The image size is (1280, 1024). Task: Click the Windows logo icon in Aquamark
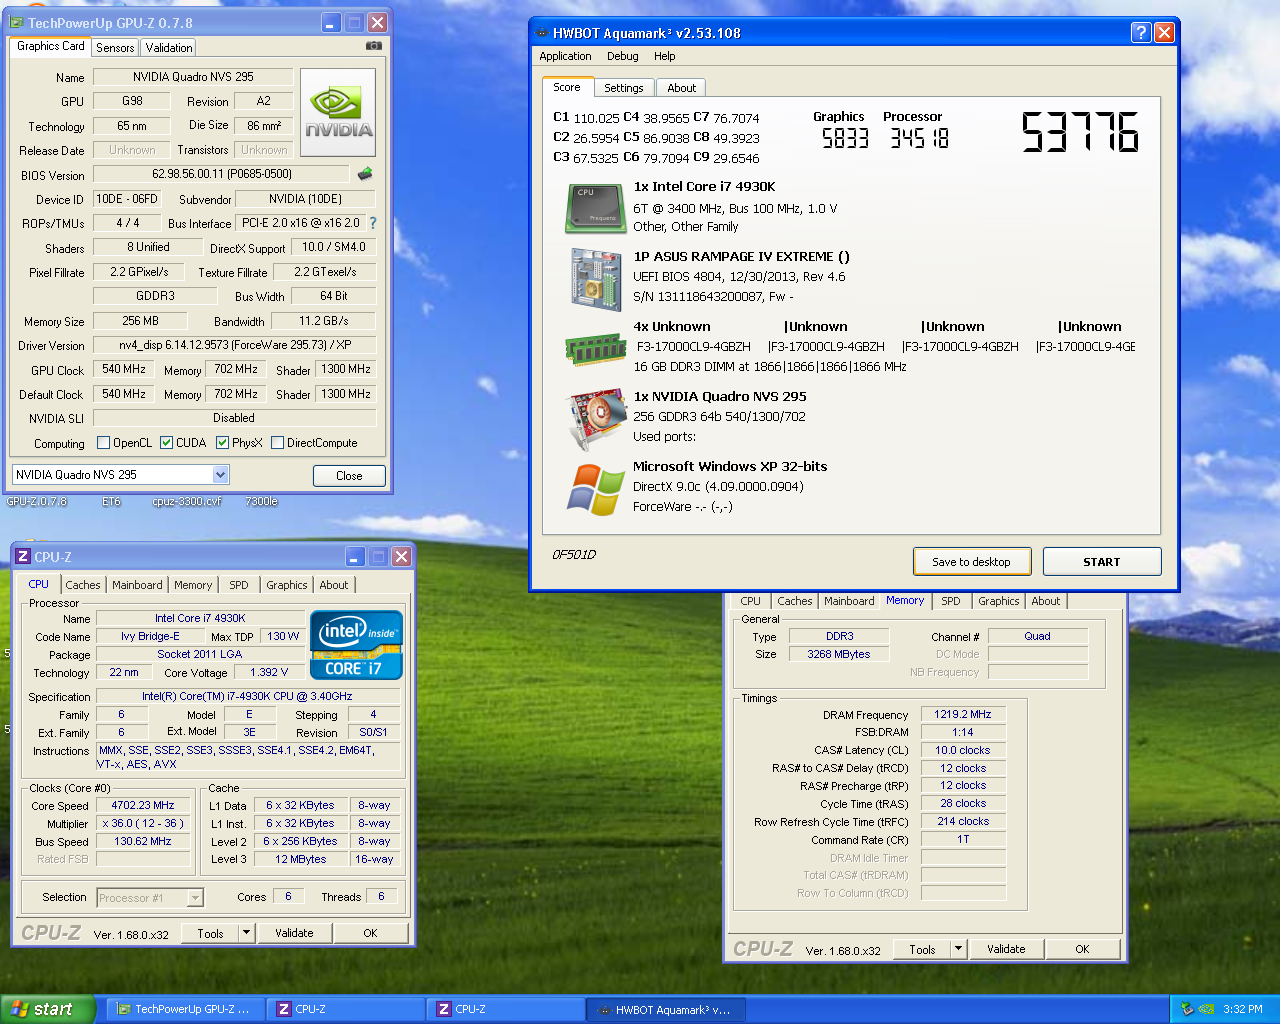(x=596, y=489)
